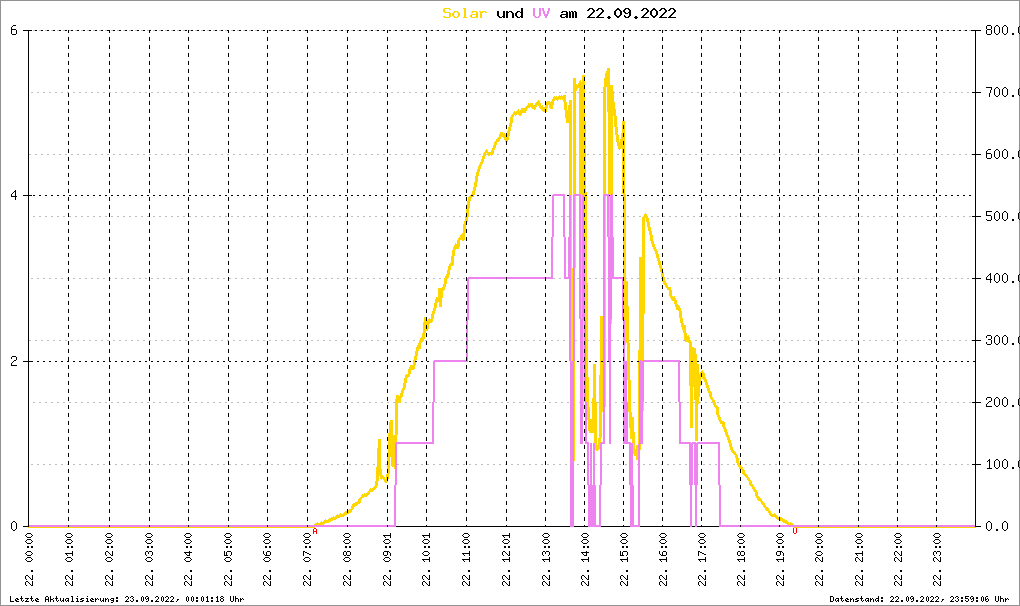Click right y-axis value '100.0'
The image size is (1020, 606).
(x=1000, y=464)
